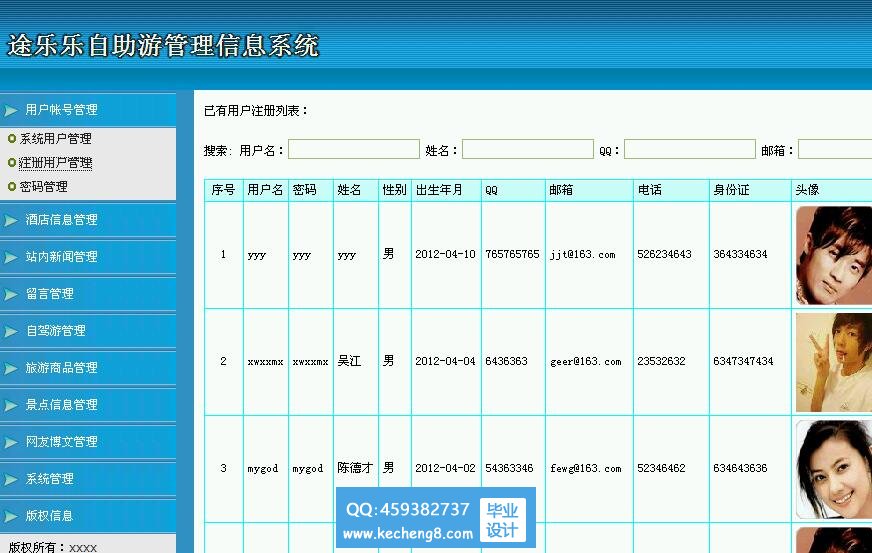Image resolution: width=872 pixels, height=553 pixels.
Task: Expand the 旅游商品管理 menu section
Action: [x=88, y=368]
